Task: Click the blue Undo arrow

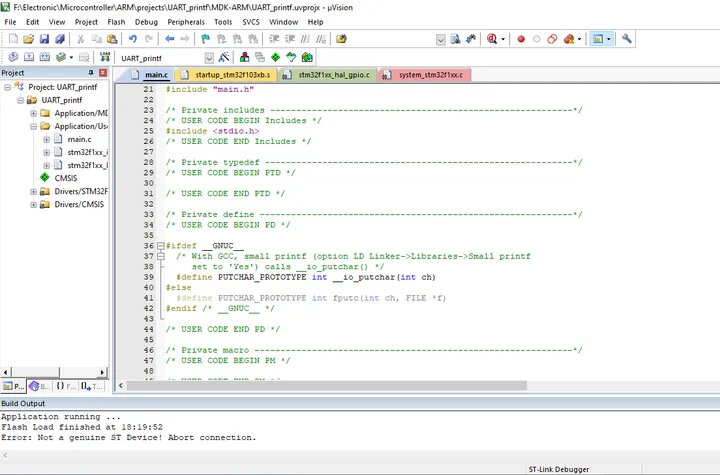Action: (x=133, y=39)
